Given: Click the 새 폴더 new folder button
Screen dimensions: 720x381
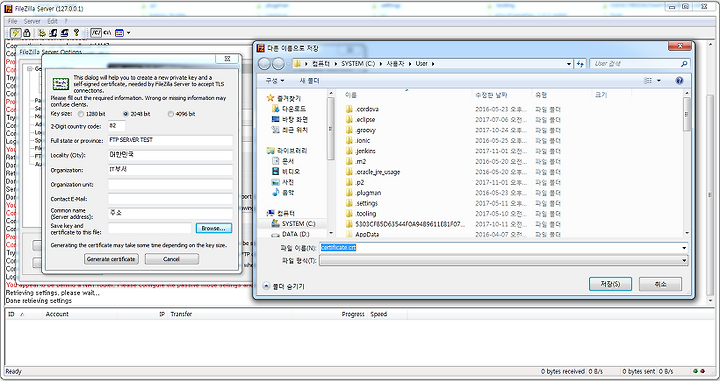Looking at the screenshot, I should pos(309,81).
